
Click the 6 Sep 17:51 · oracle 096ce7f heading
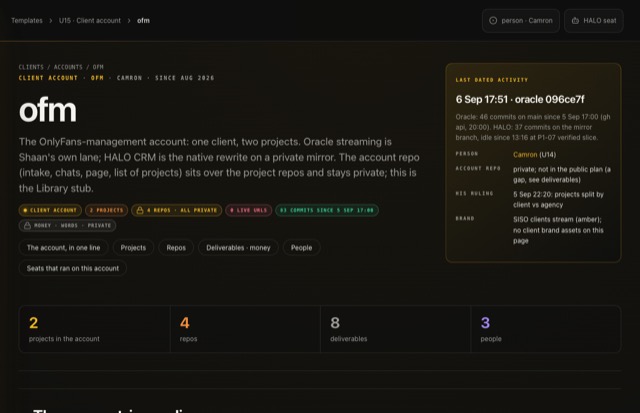[520, 99]
